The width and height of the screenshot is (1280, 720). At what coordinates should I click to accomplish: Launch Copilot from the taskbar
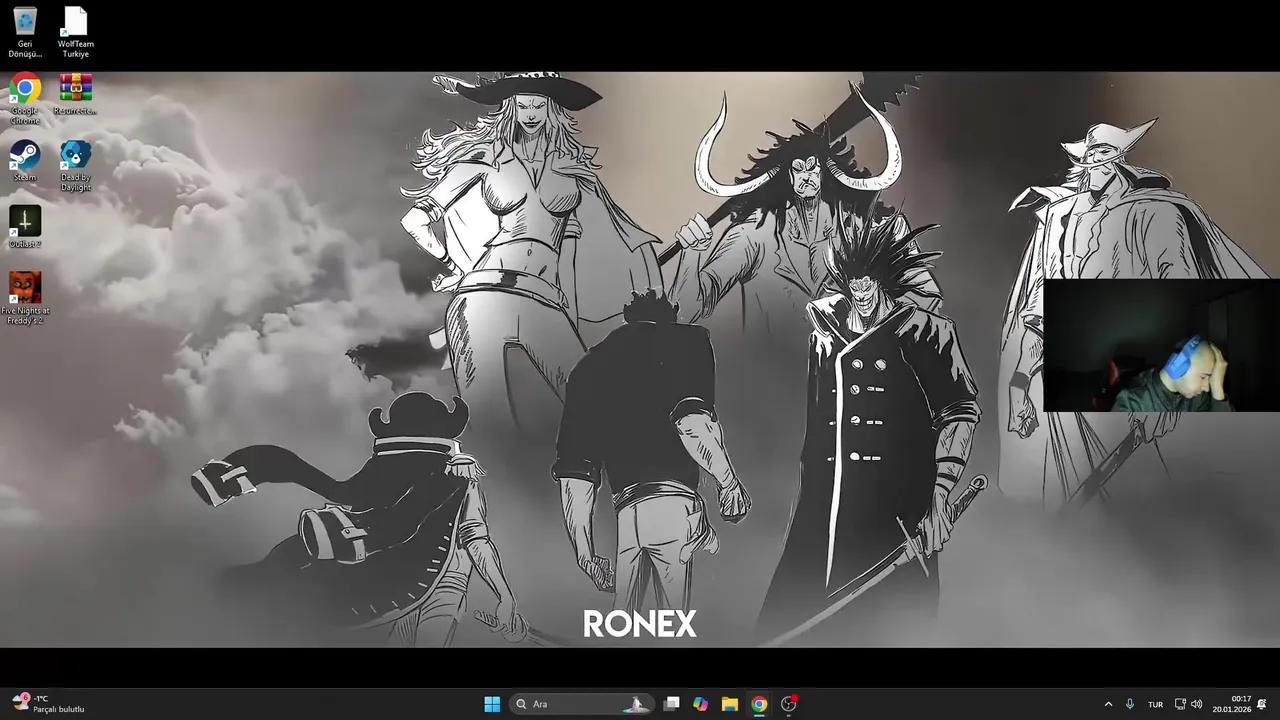pyautogui.click(x=701, y=704)
